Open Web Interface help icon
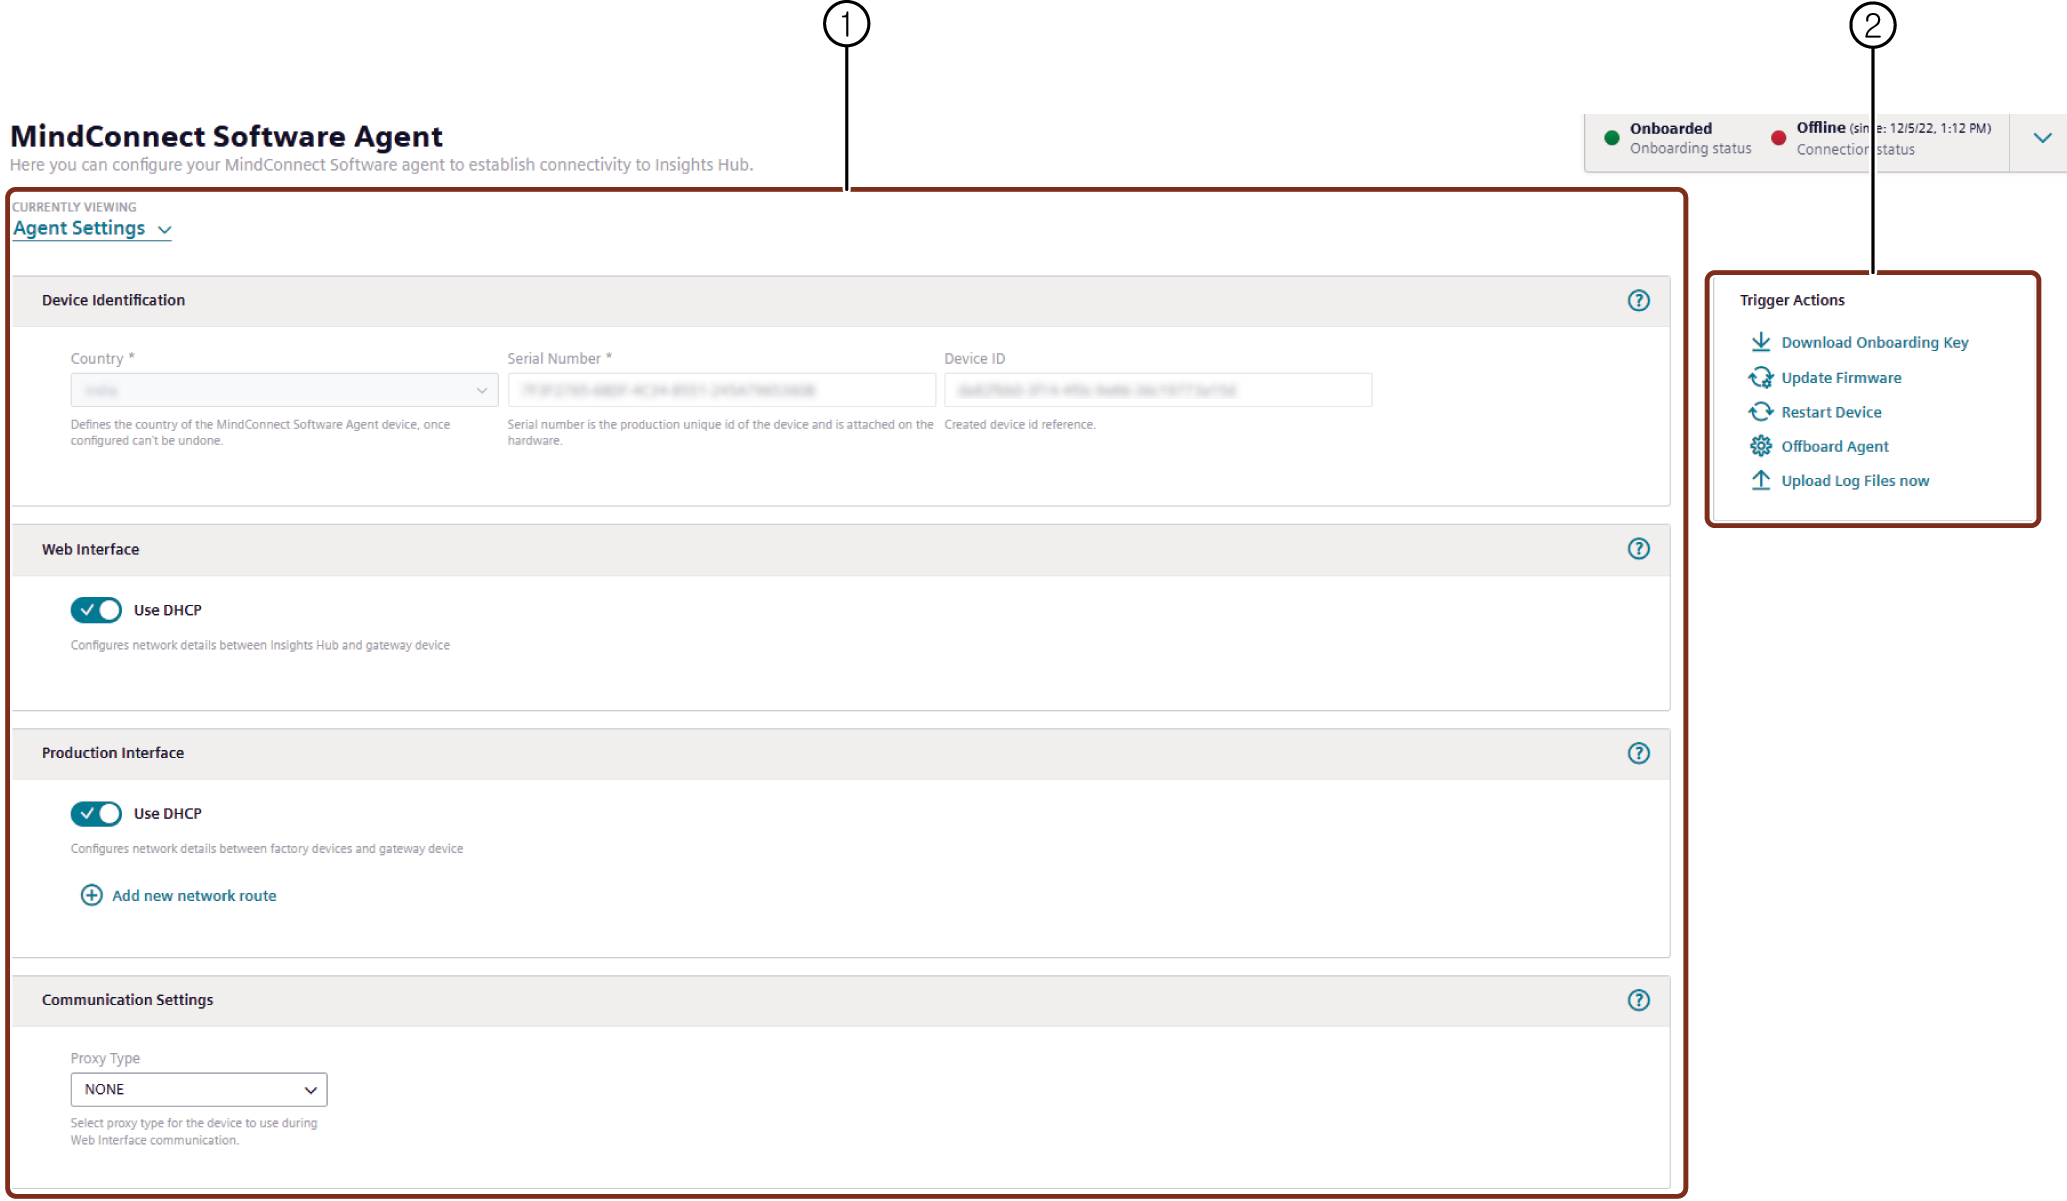2067x1201 pixels. [1638, 548]
